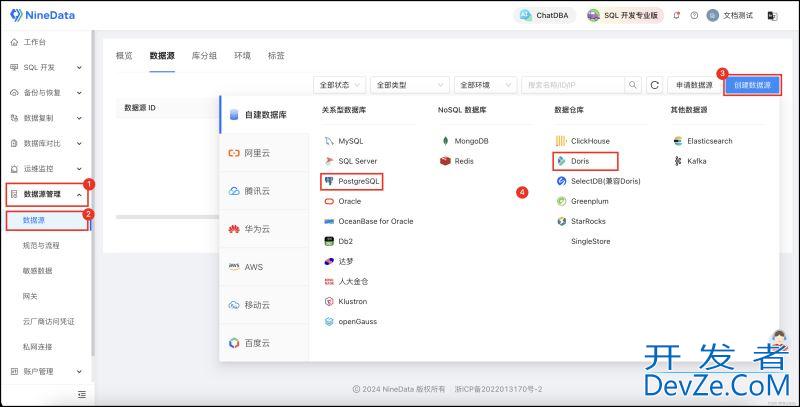The height and width of the screenshot is (407, 800).
Task: Open 私网连接 in sidebar
Action: pos(37,347)
